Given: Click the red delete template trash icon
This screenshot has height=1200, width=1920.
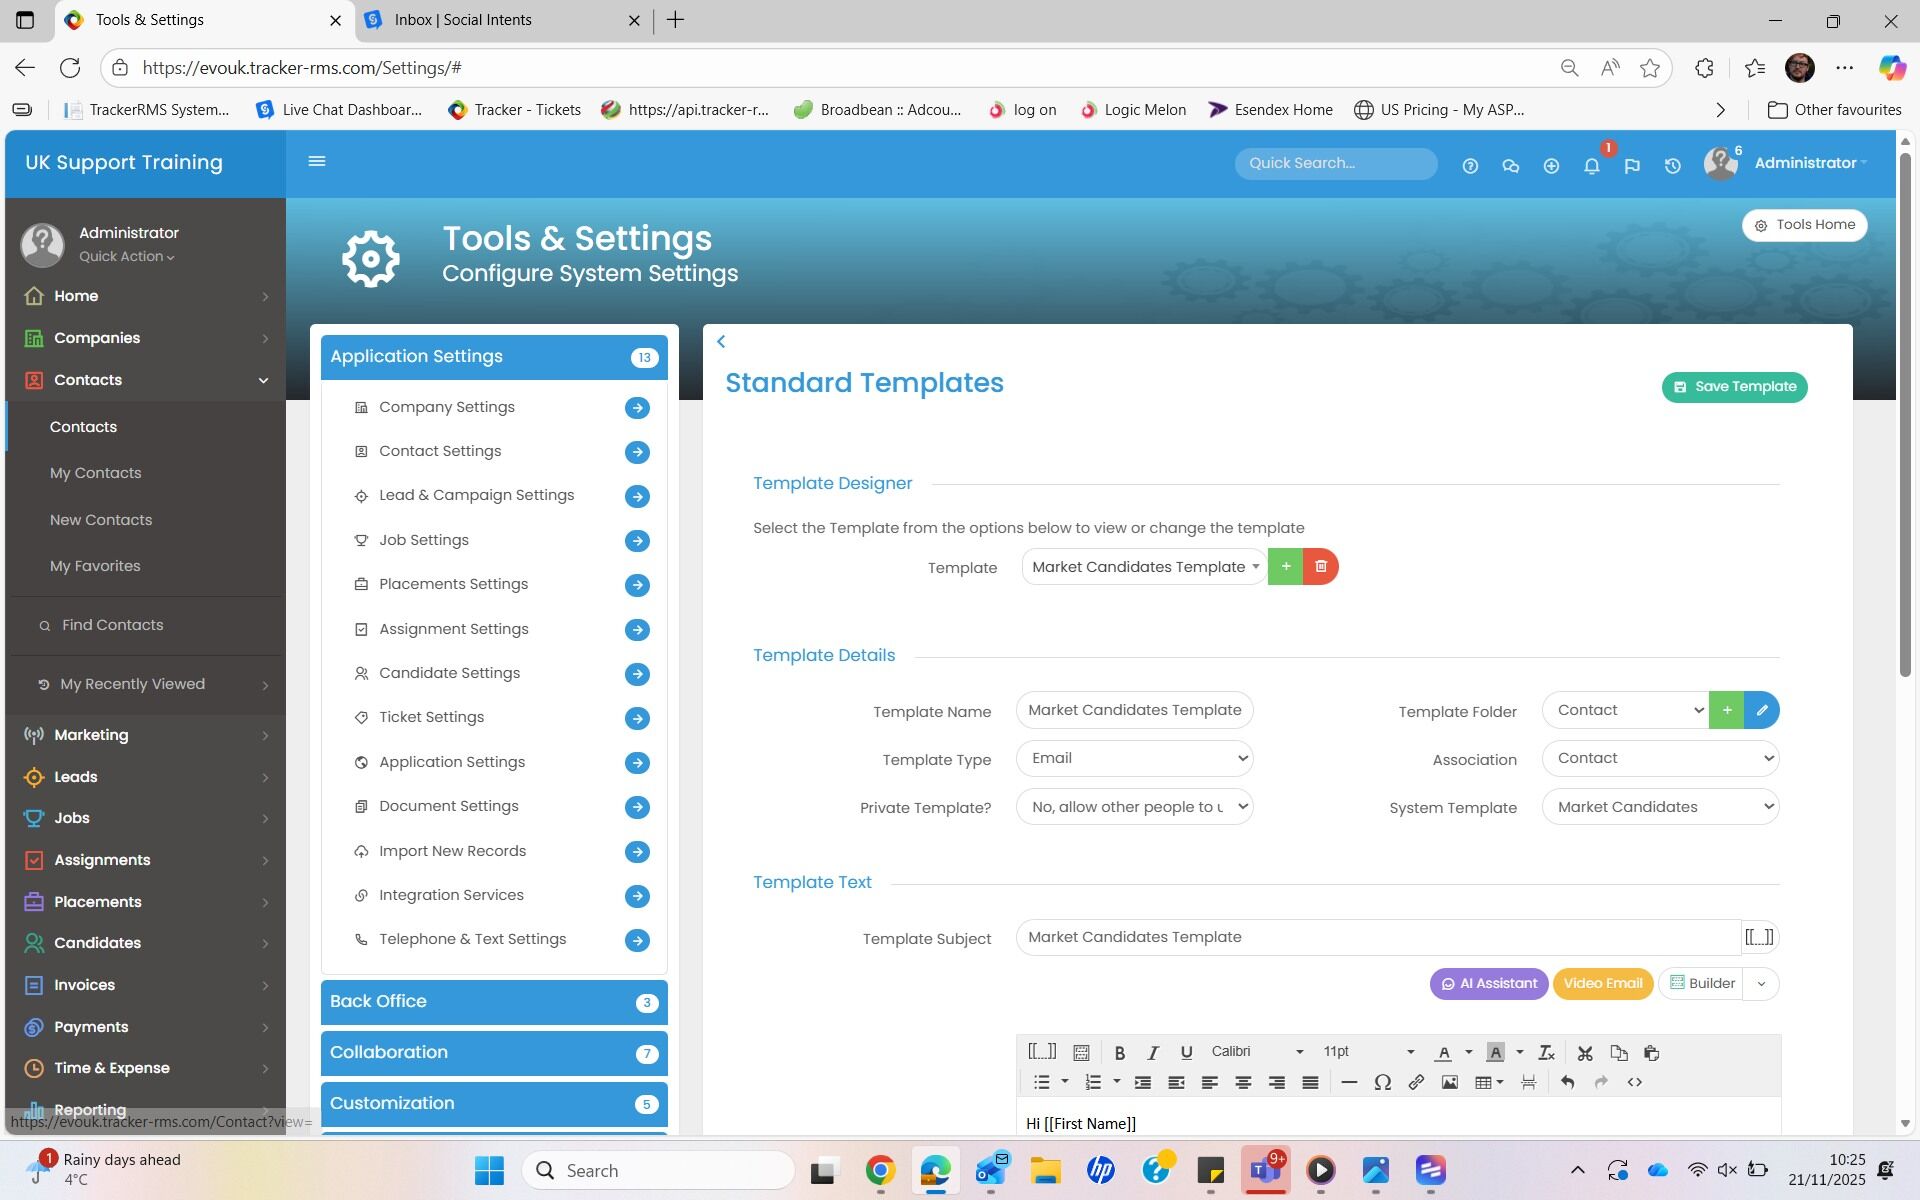Looking at the screenshot, I should pos(1321,567).
